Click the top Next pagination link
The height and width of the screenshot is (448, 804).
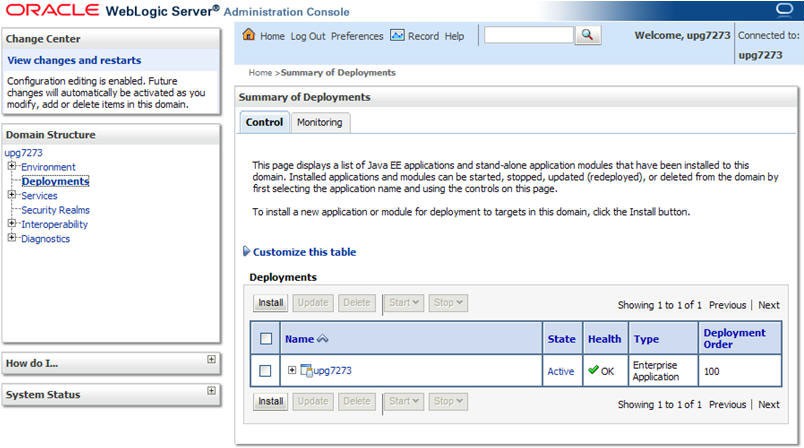[x=769, y=305]
